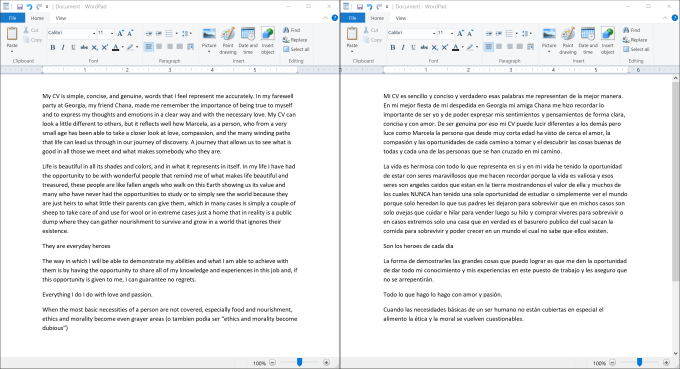Click Insert object in left WordPad window
The image size is (680, 369).
[x=268, y=41]
